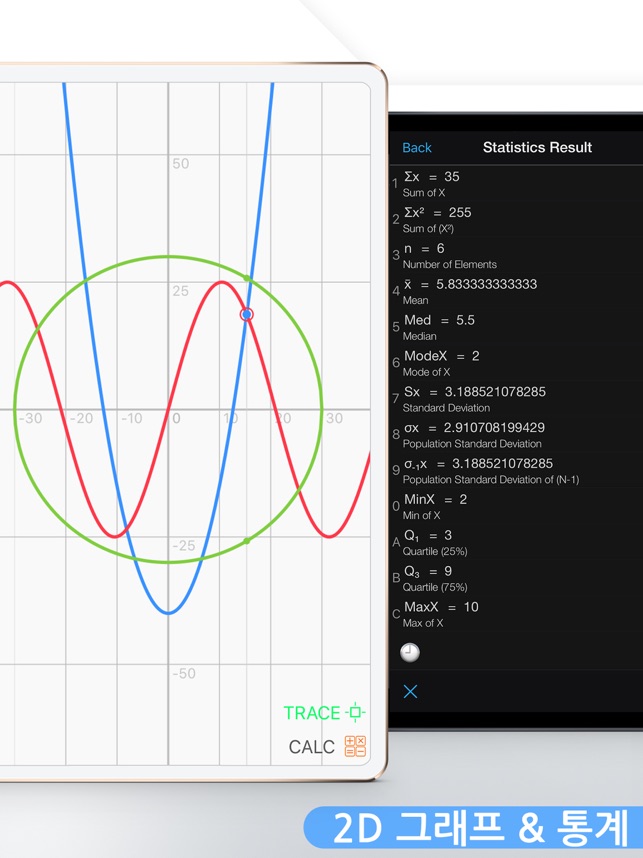Click the 'Statistics Result' title

point(537,147)
